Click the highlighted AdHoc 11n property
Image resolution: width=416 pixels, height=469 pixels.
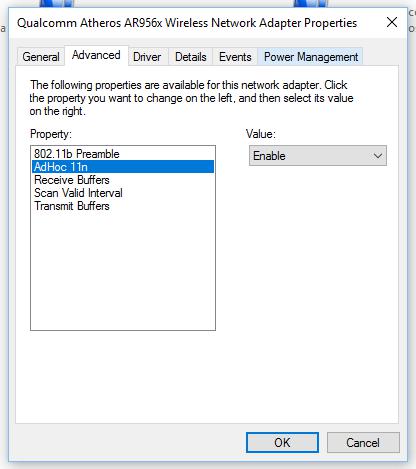click(x=123, y=167)
